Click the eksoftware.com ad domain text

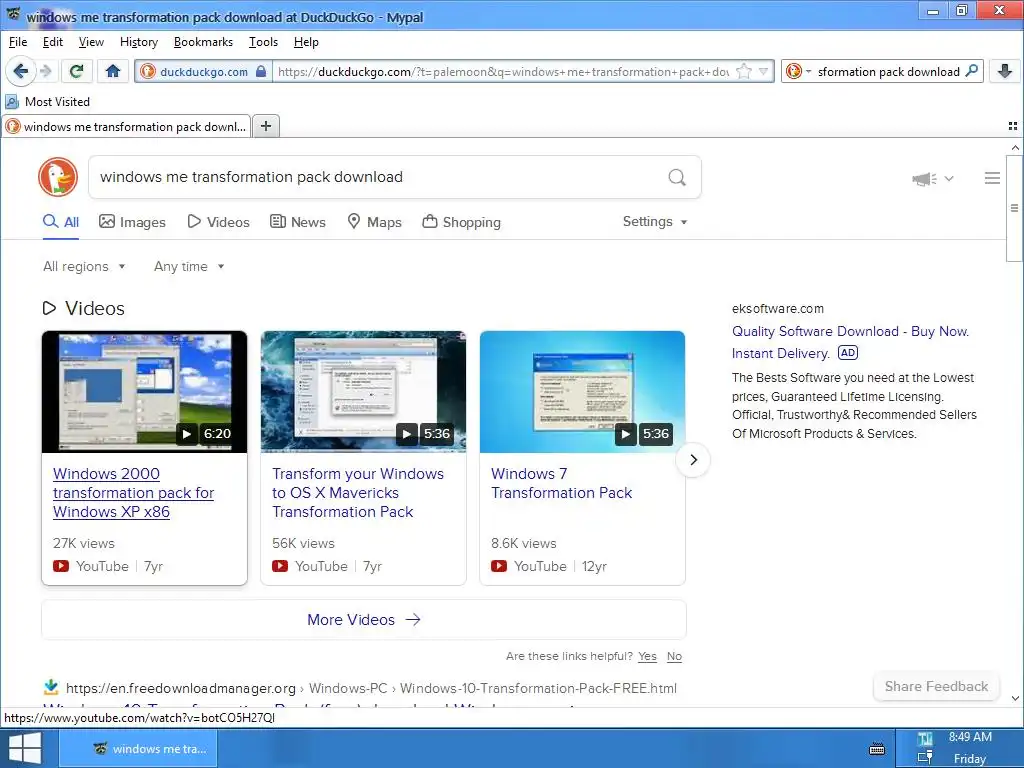coord(778,309)
